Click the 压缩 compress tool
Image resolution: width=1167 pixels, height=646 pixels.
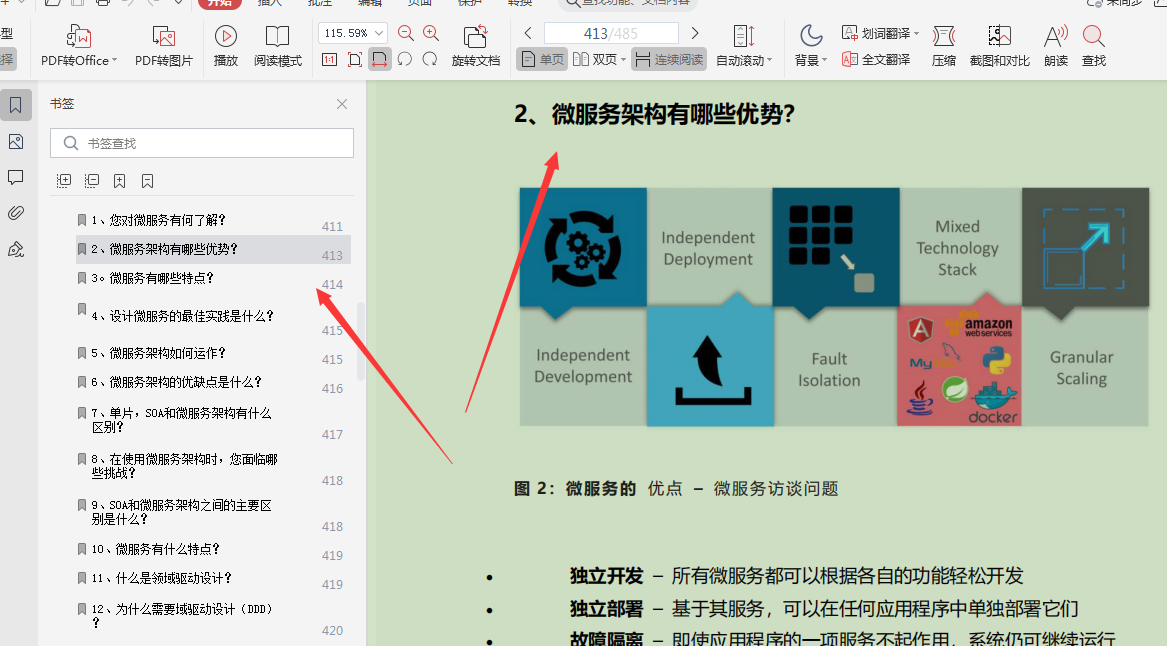944,45
